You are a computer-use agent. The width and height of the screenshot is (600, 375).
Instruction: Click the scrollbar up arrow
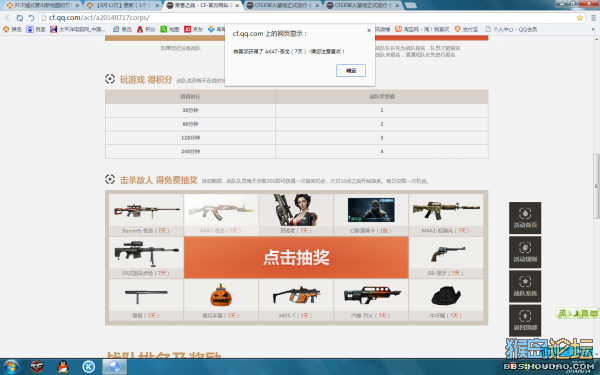(596, 39)
